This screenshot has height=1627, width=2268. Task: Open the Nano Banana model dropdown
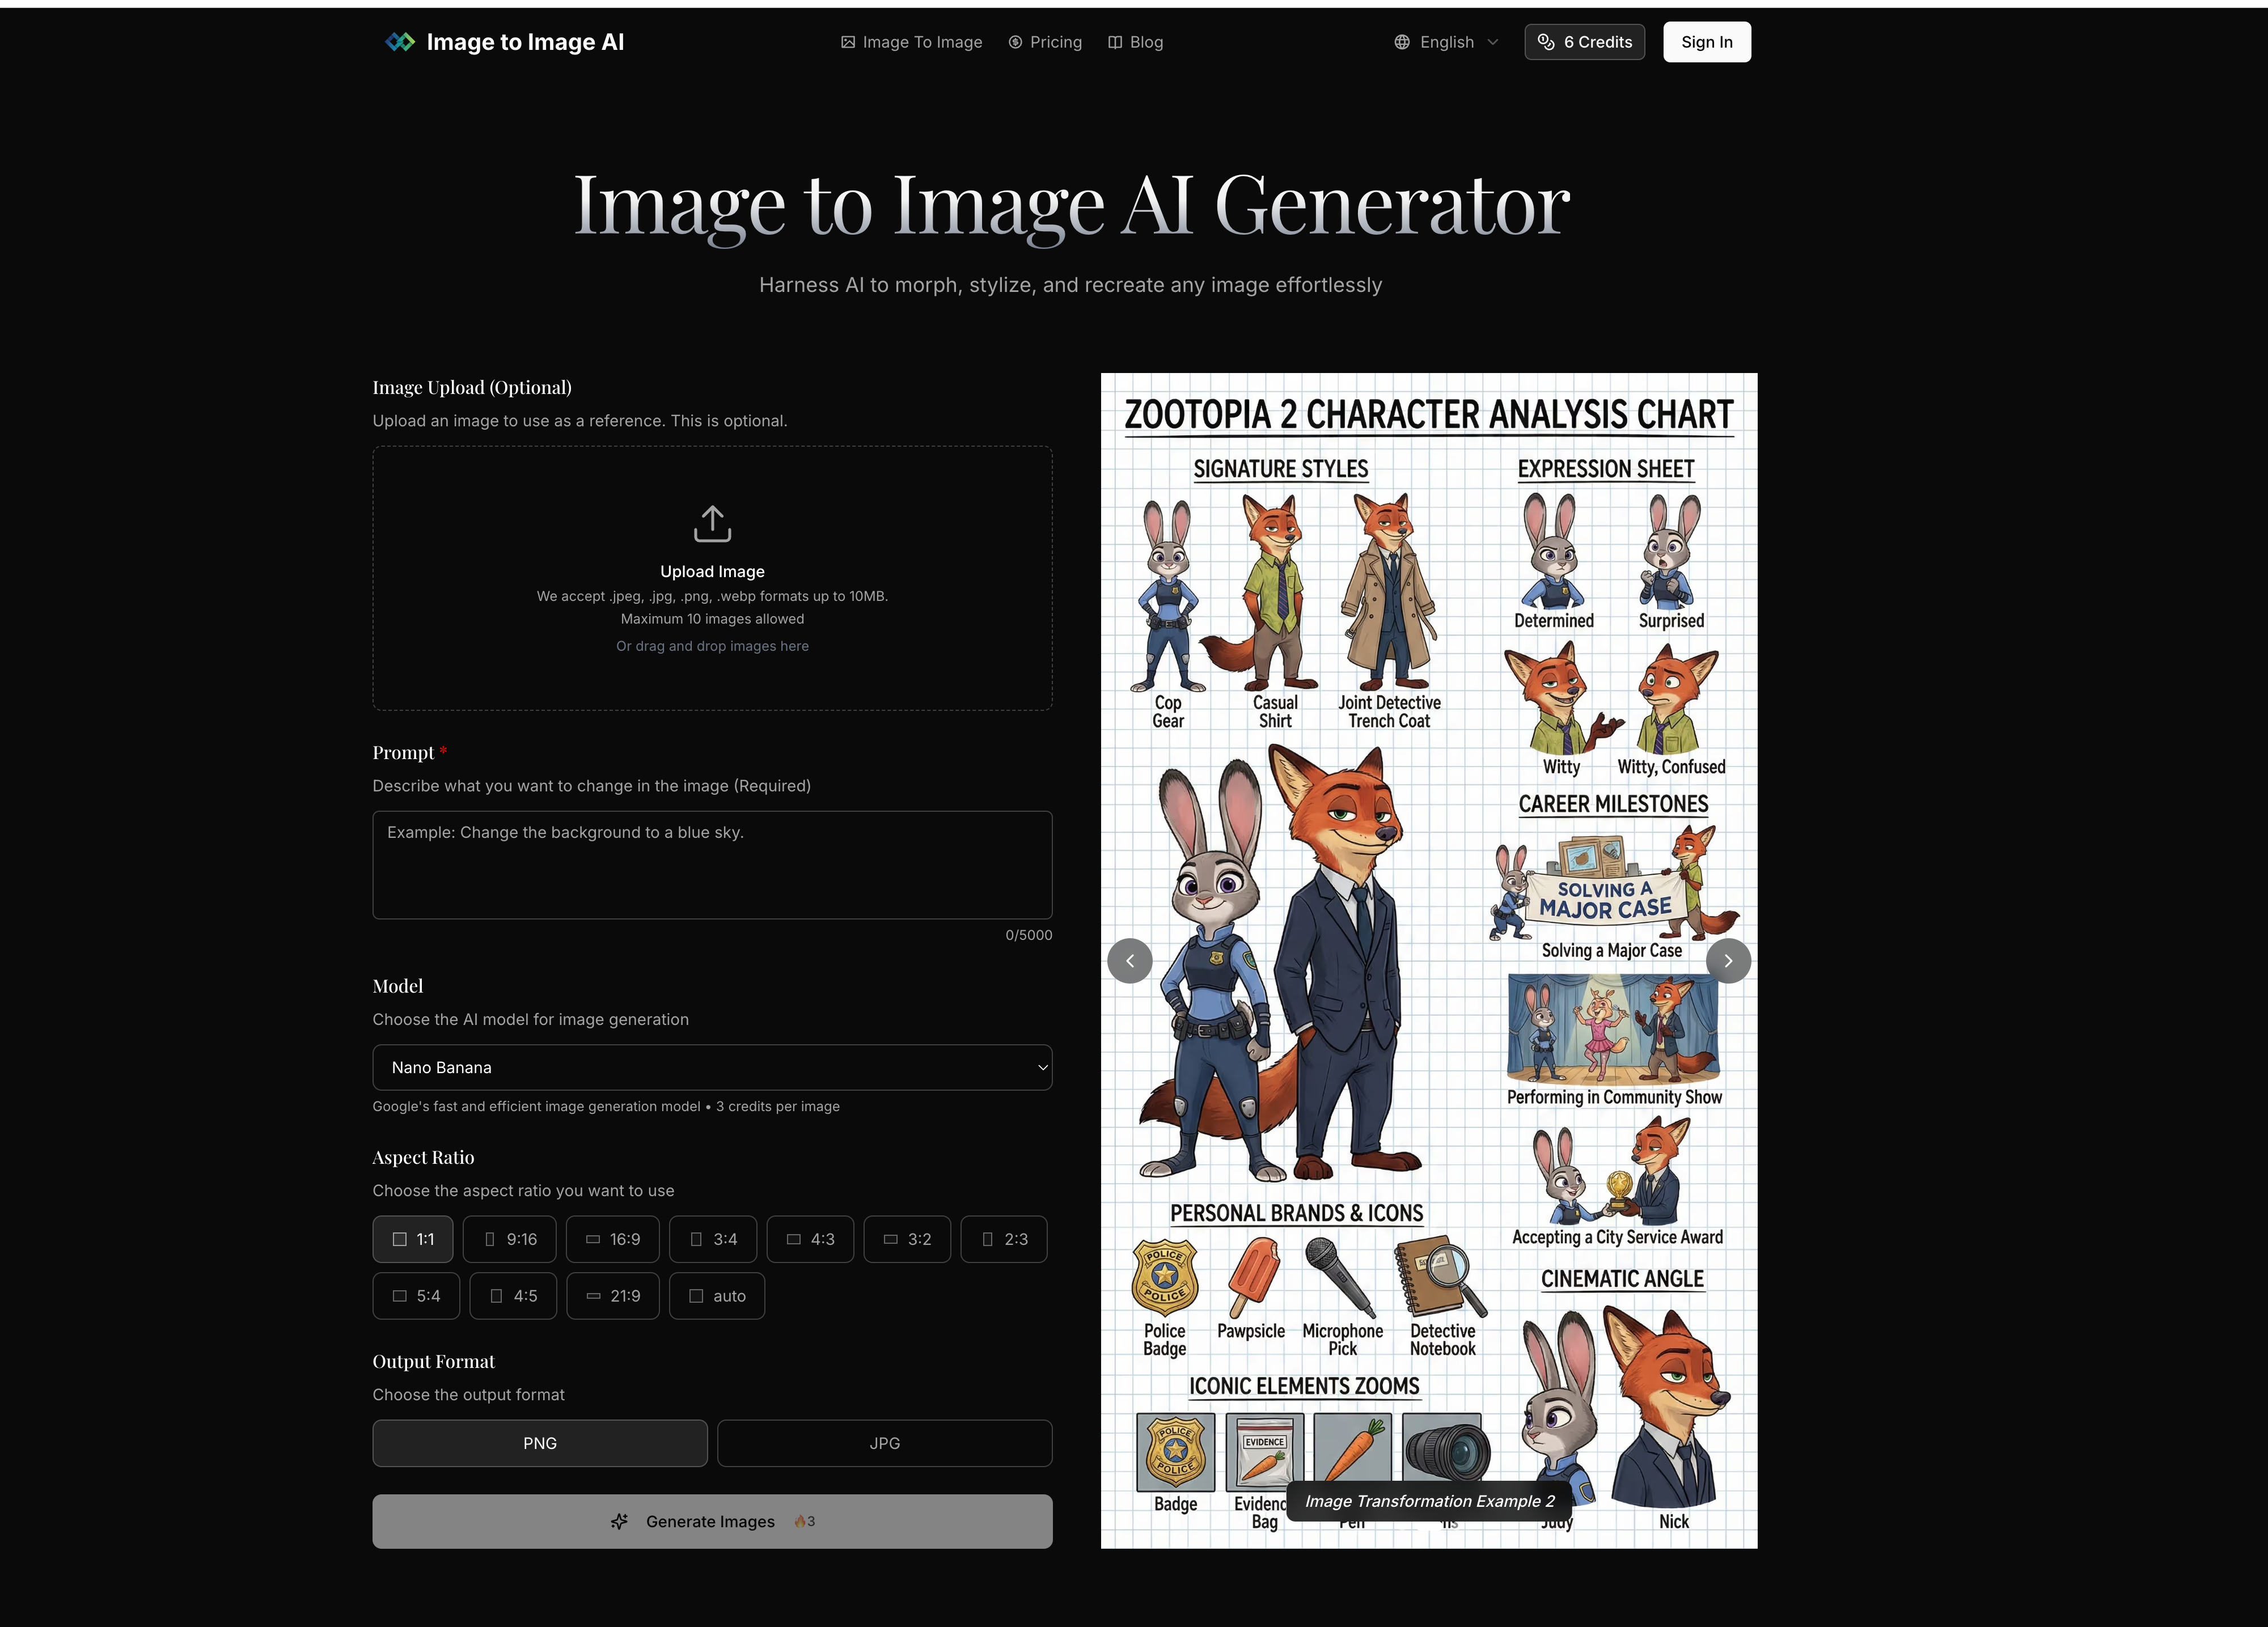pyautogui.click(x=712, y=1067)
